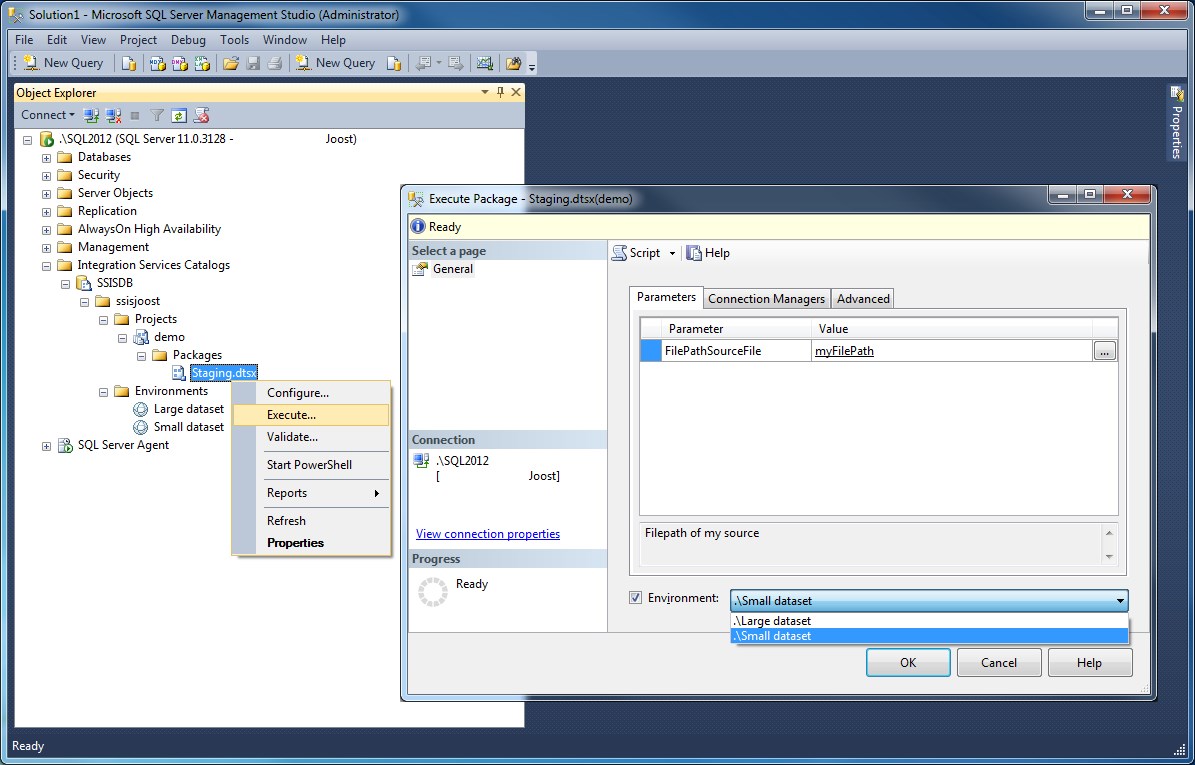Open the Environment dropdown list
This screenshot has height=765, width=1195.
point(1120,601)
